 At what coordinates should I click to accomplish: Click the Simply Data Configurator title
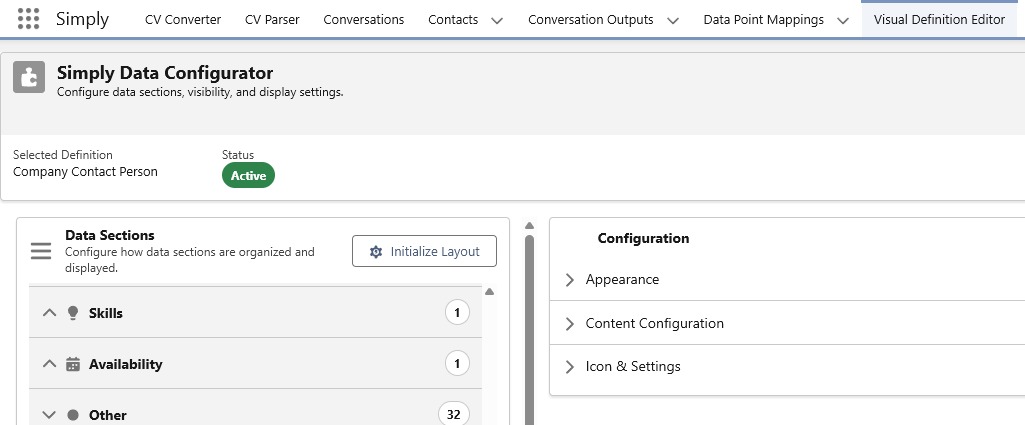tap(165, 73)
